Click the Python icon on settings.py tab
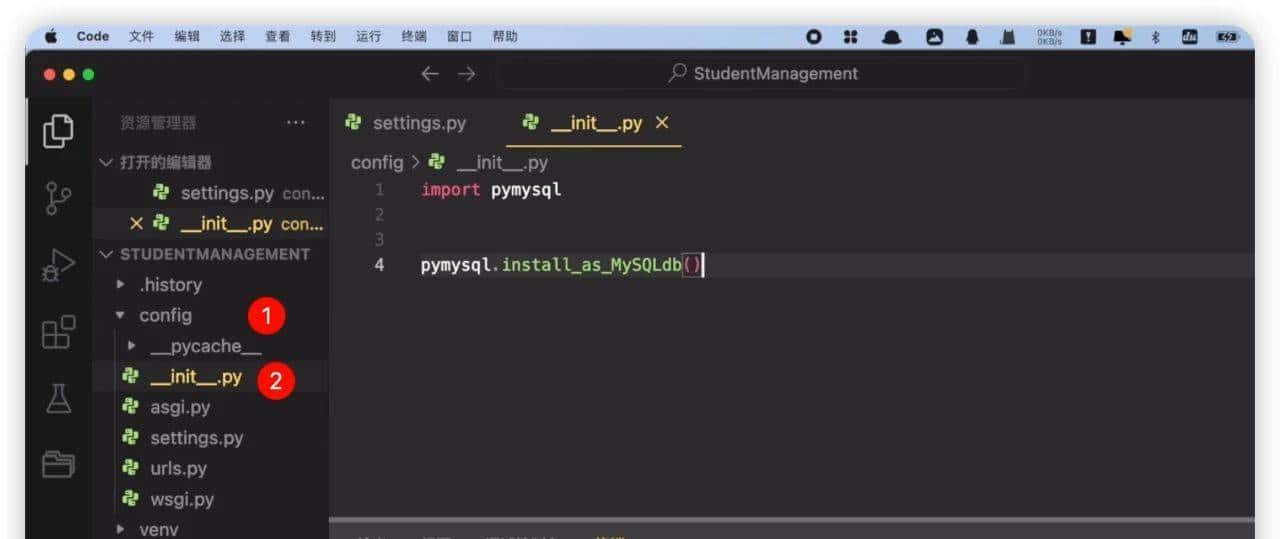Image resolution: width=1280 pixels, height=539 pixels. [x=353, y=123]
